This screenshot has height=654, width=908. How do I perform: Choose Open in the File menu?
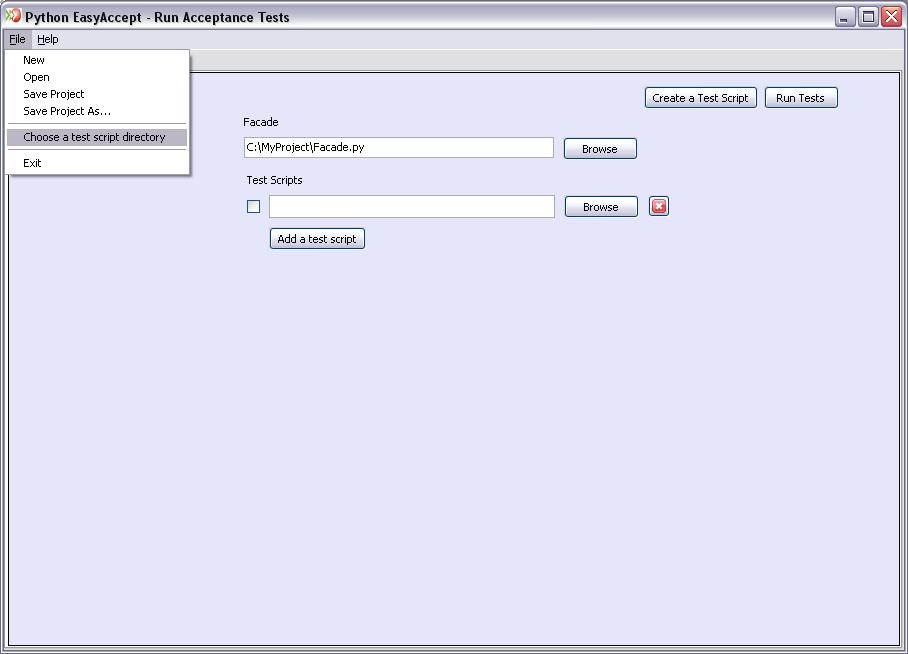[x=36, y=77]
